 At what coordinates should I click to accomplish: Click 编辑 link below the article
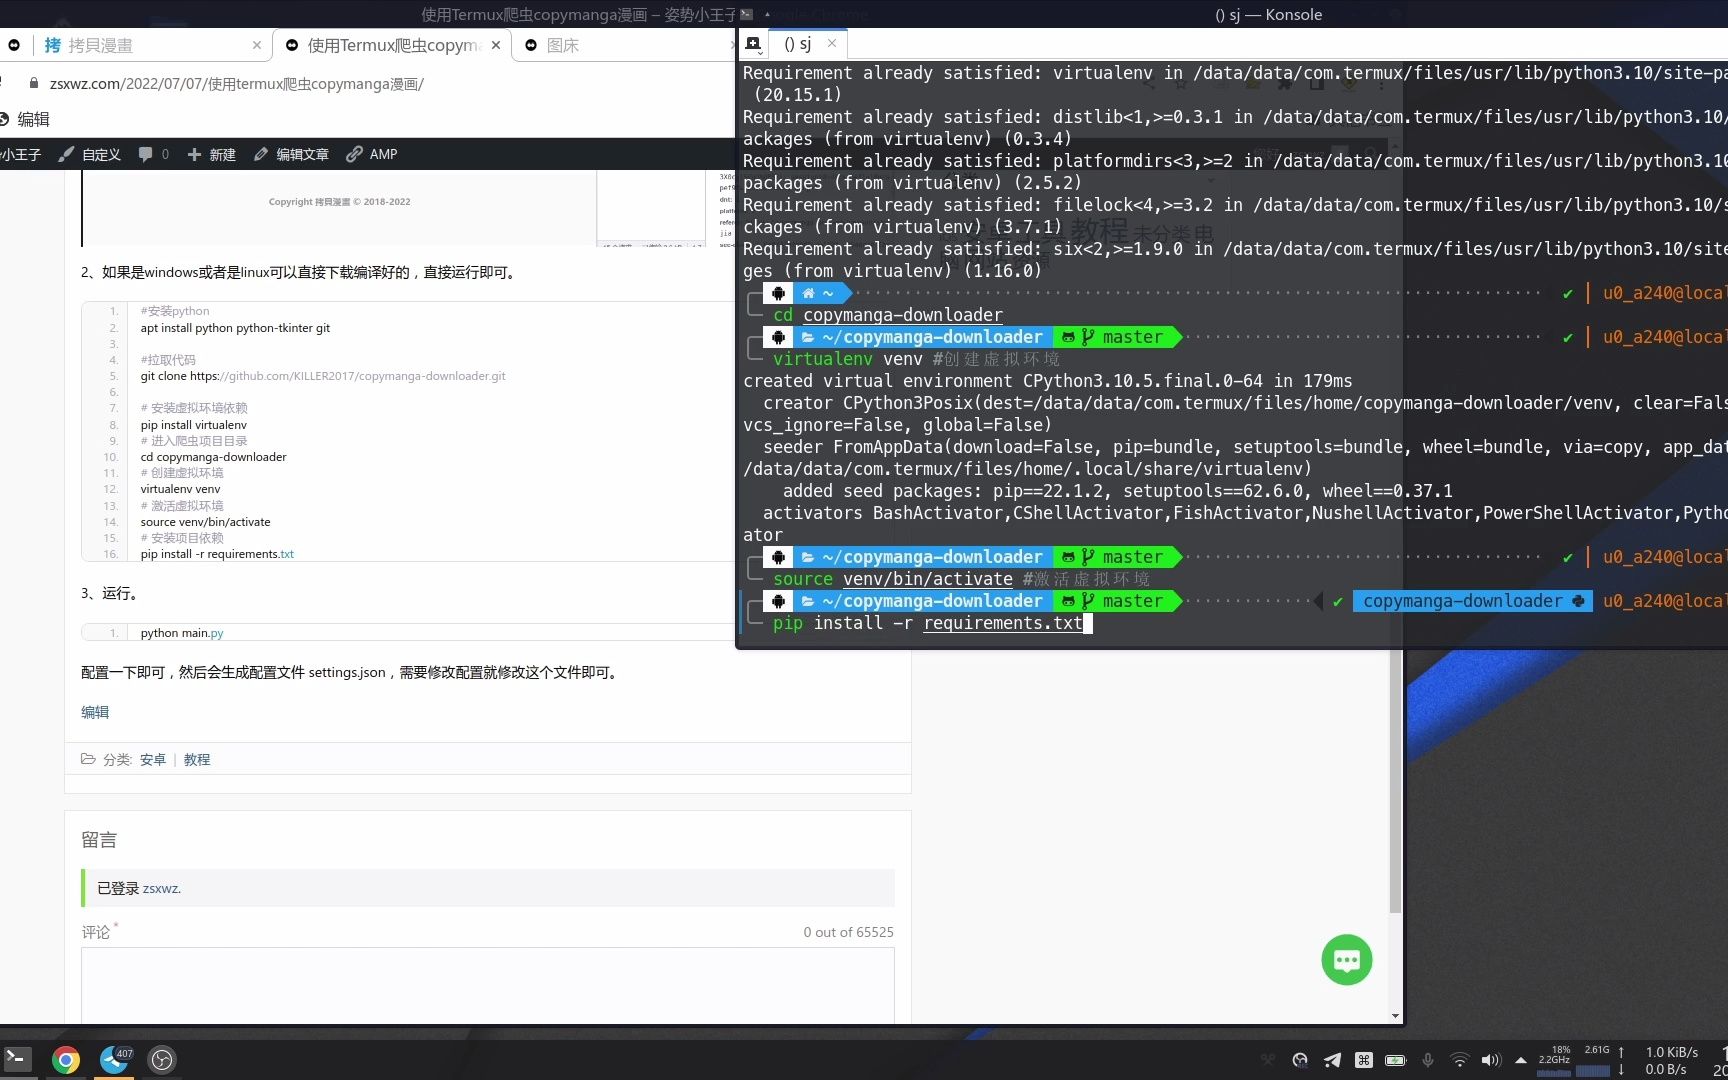pos(95,712)
